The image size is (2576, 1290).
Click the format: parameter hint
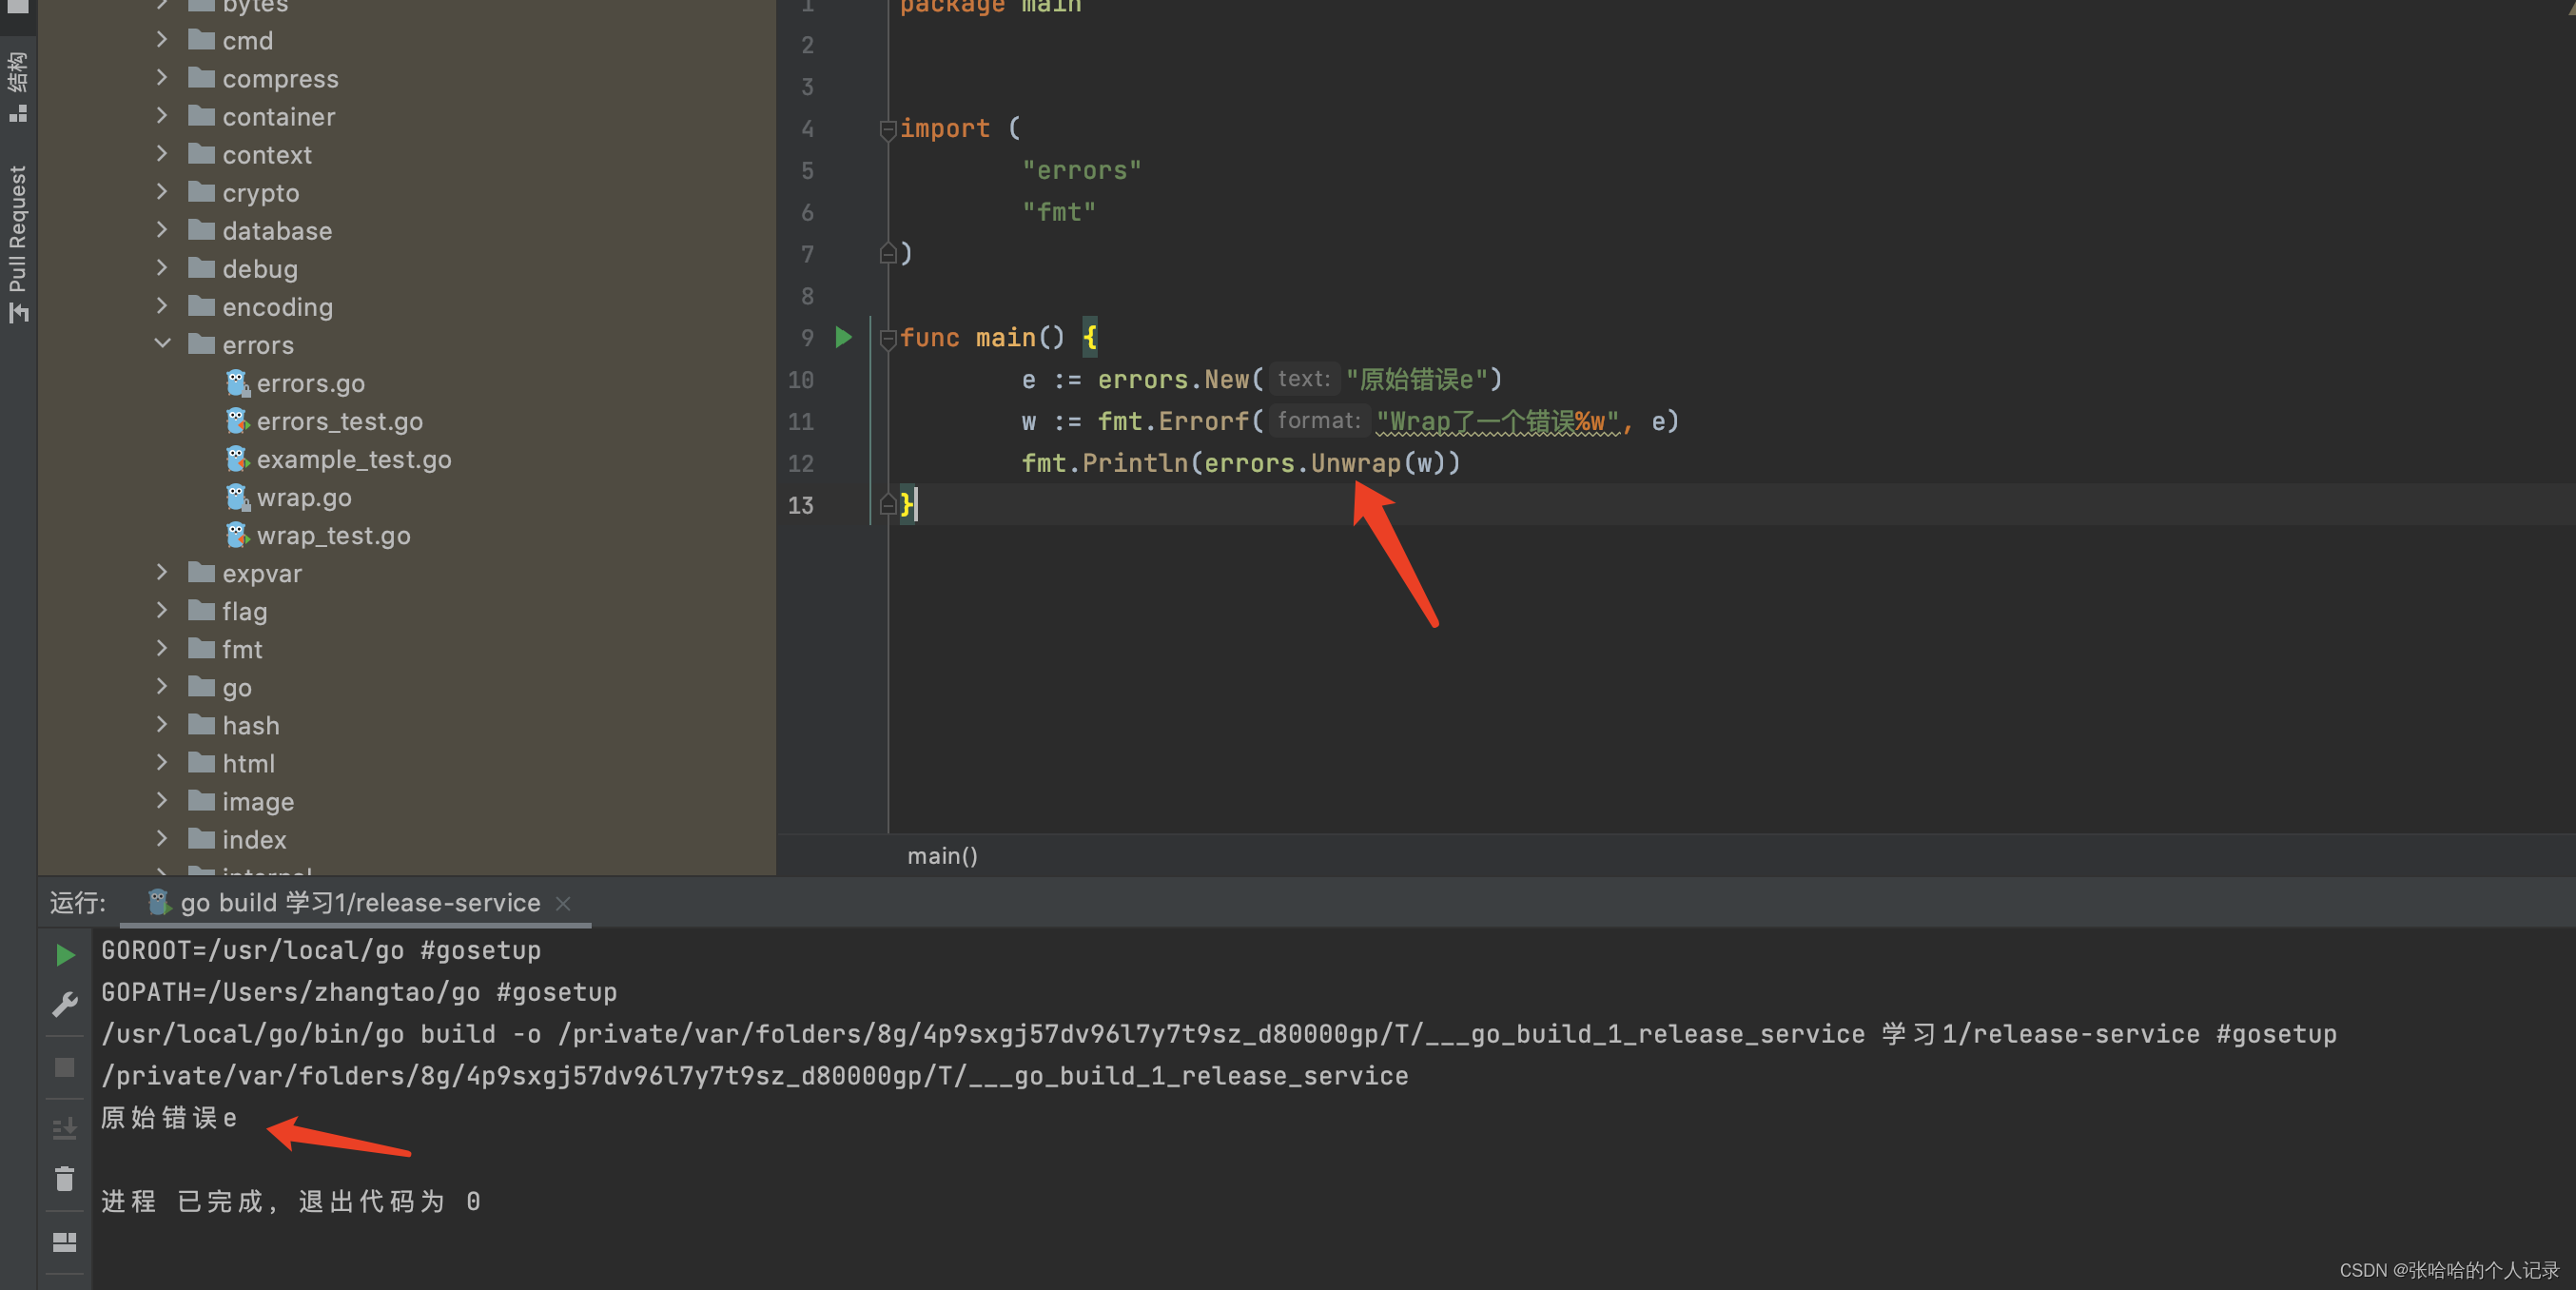1319,420
